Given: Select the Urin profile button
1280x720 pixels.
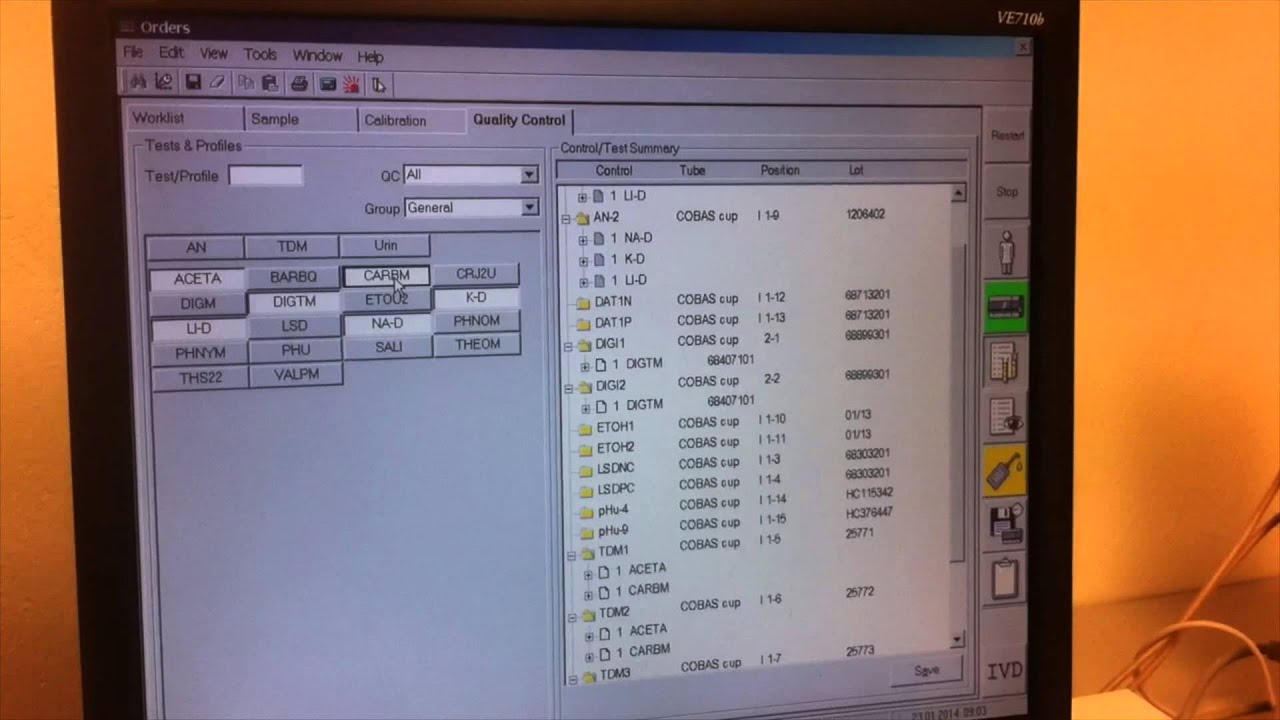Looking at the screenshot, I should pos(385,245).
